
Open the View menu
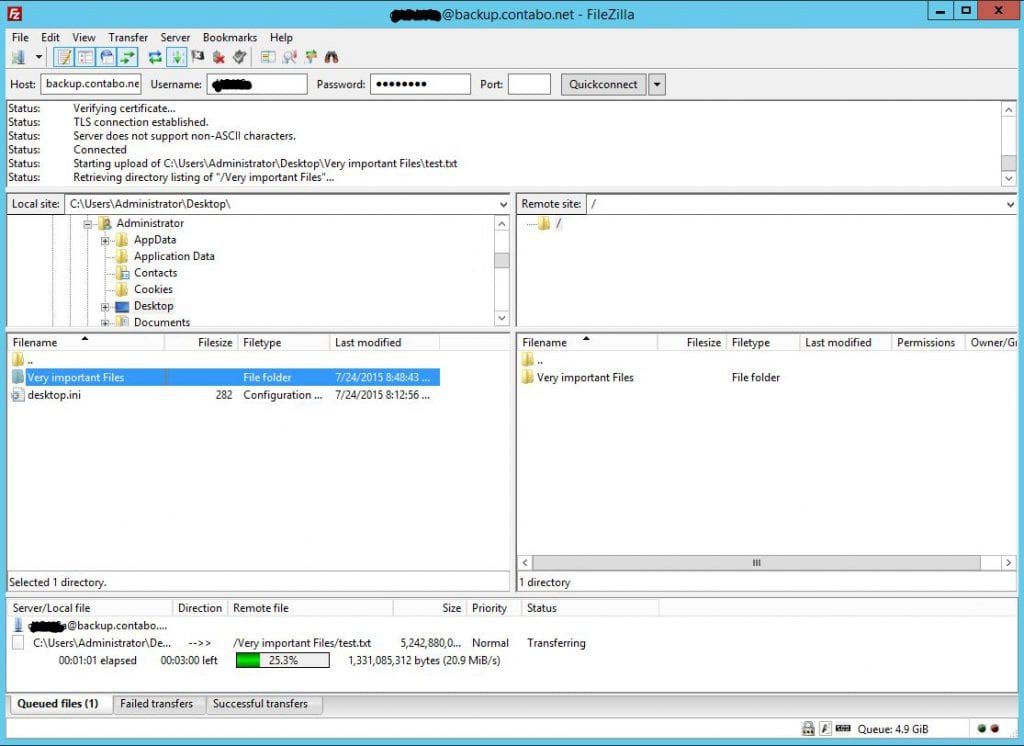pos(84,37)
